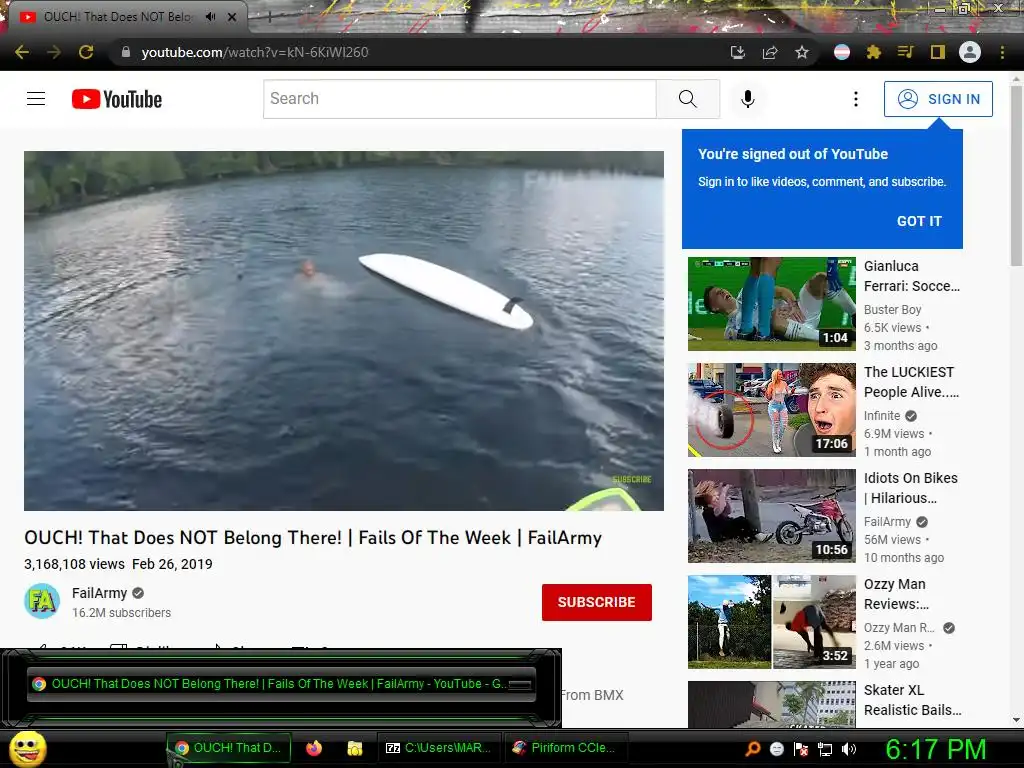This screenshot has height=768, width=1024.
Task: Search with your voice microphone icon
Action: click(x=748, y=99)
